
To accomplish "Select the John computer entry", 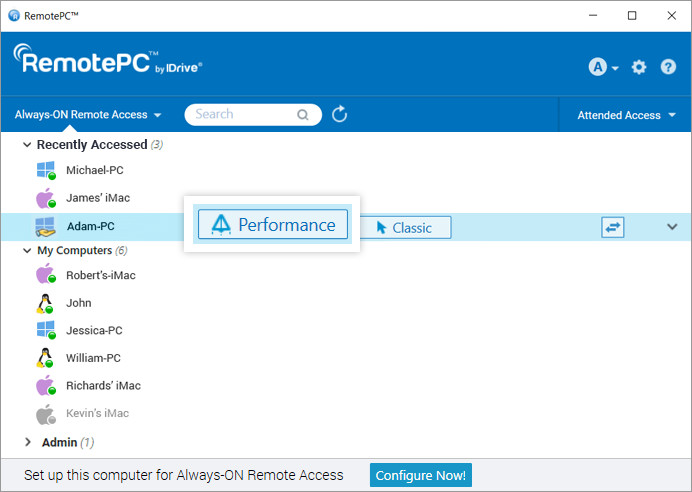I will click(79, 303).
